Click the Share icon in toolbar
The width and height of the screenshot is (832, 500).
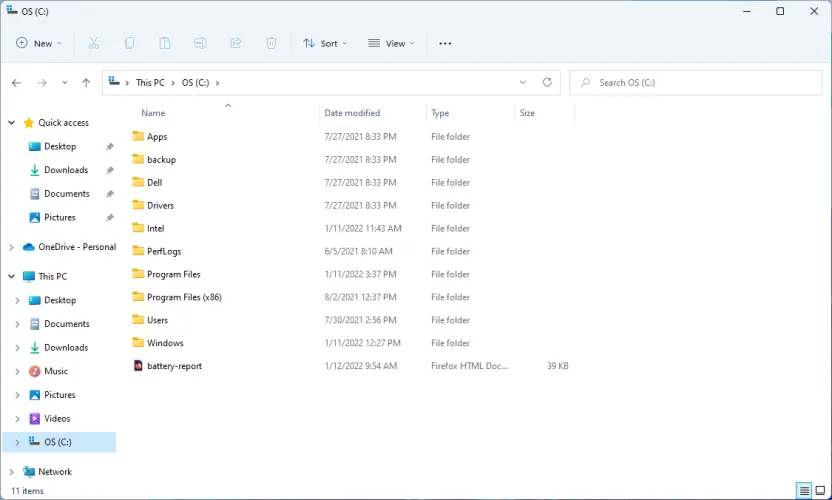[236, 43]
